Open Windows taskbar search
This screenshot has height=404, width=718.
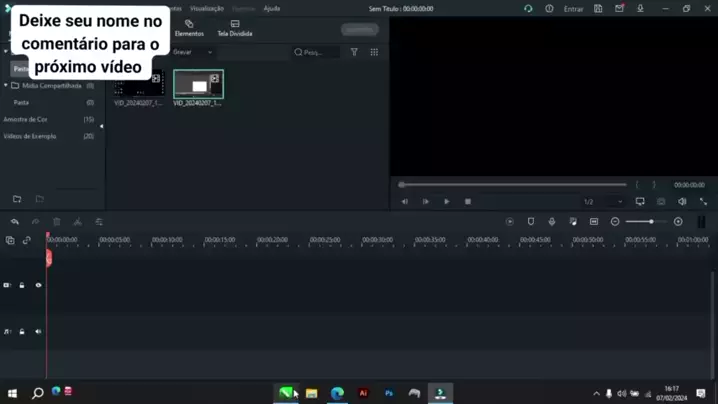[38, 393]
